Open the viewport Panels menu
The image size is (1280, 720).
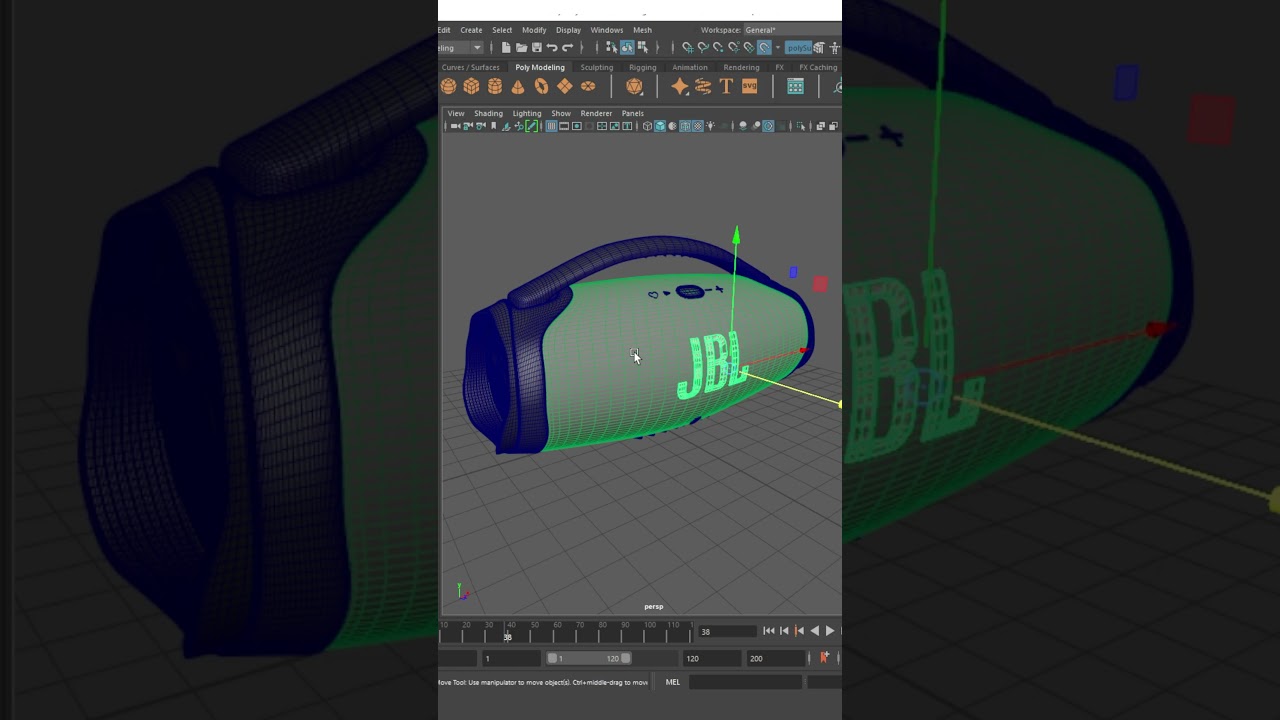point(632,113)
